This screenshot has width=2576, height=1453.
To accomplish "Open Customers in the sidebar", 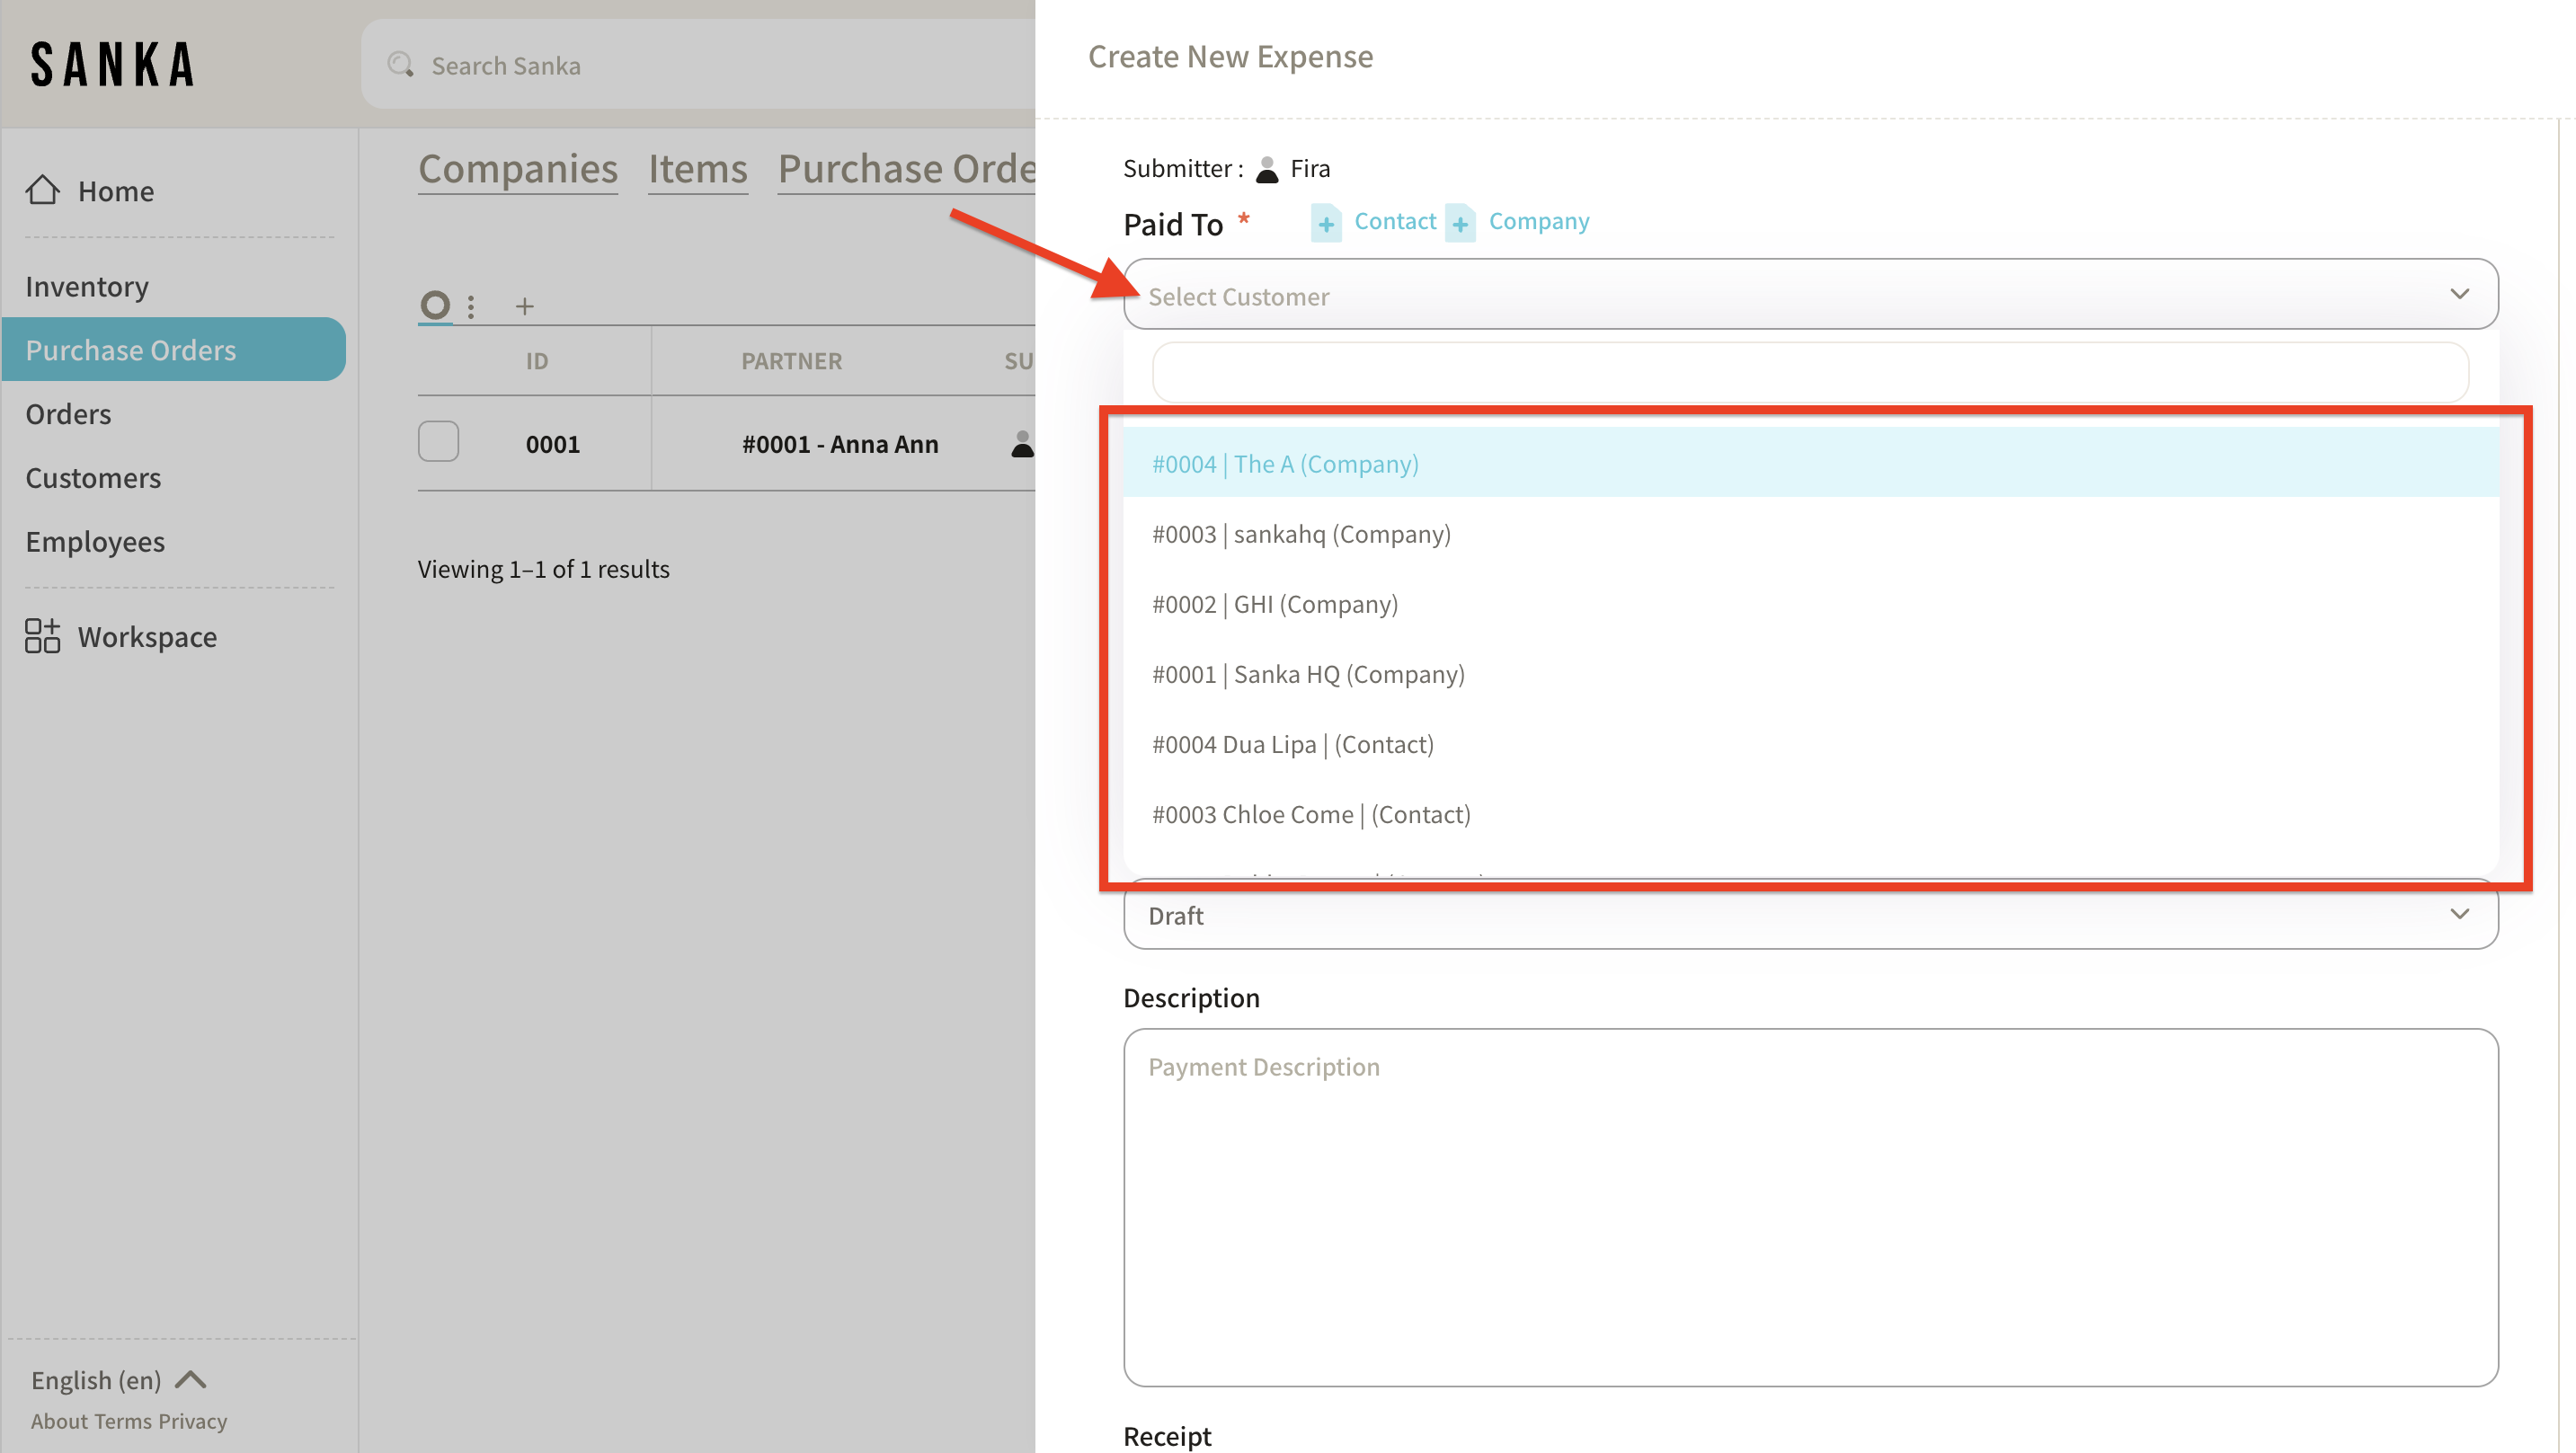I will pos(93,478).
